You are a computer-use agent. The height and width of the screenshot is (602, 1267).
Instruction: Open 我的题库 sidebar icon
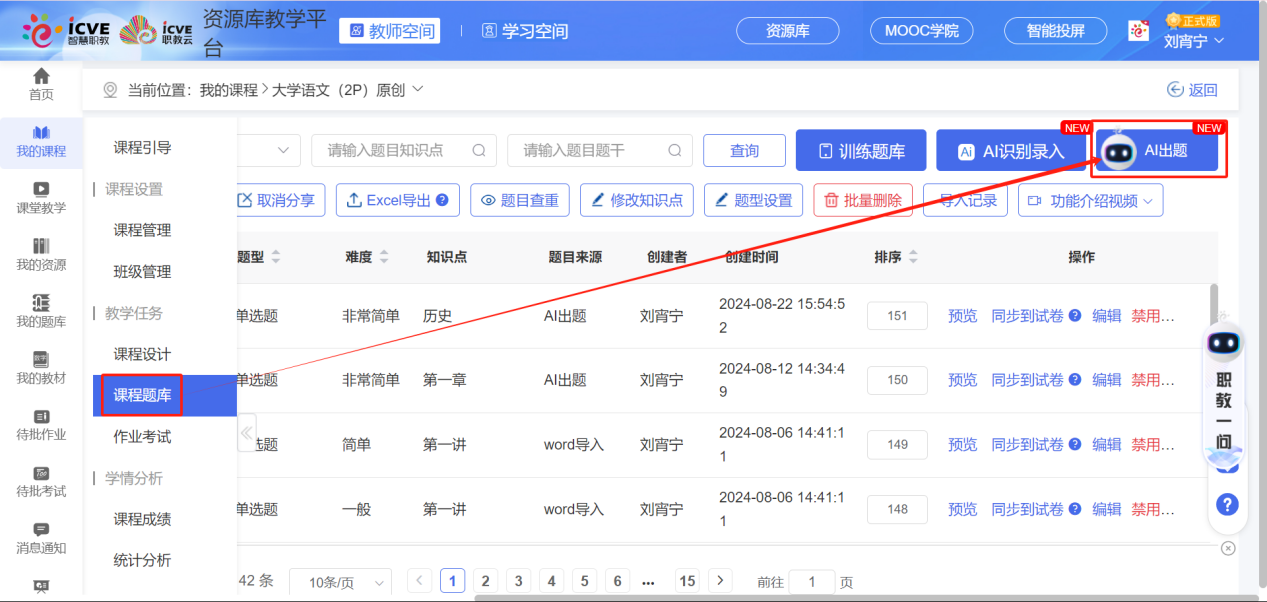41,303
